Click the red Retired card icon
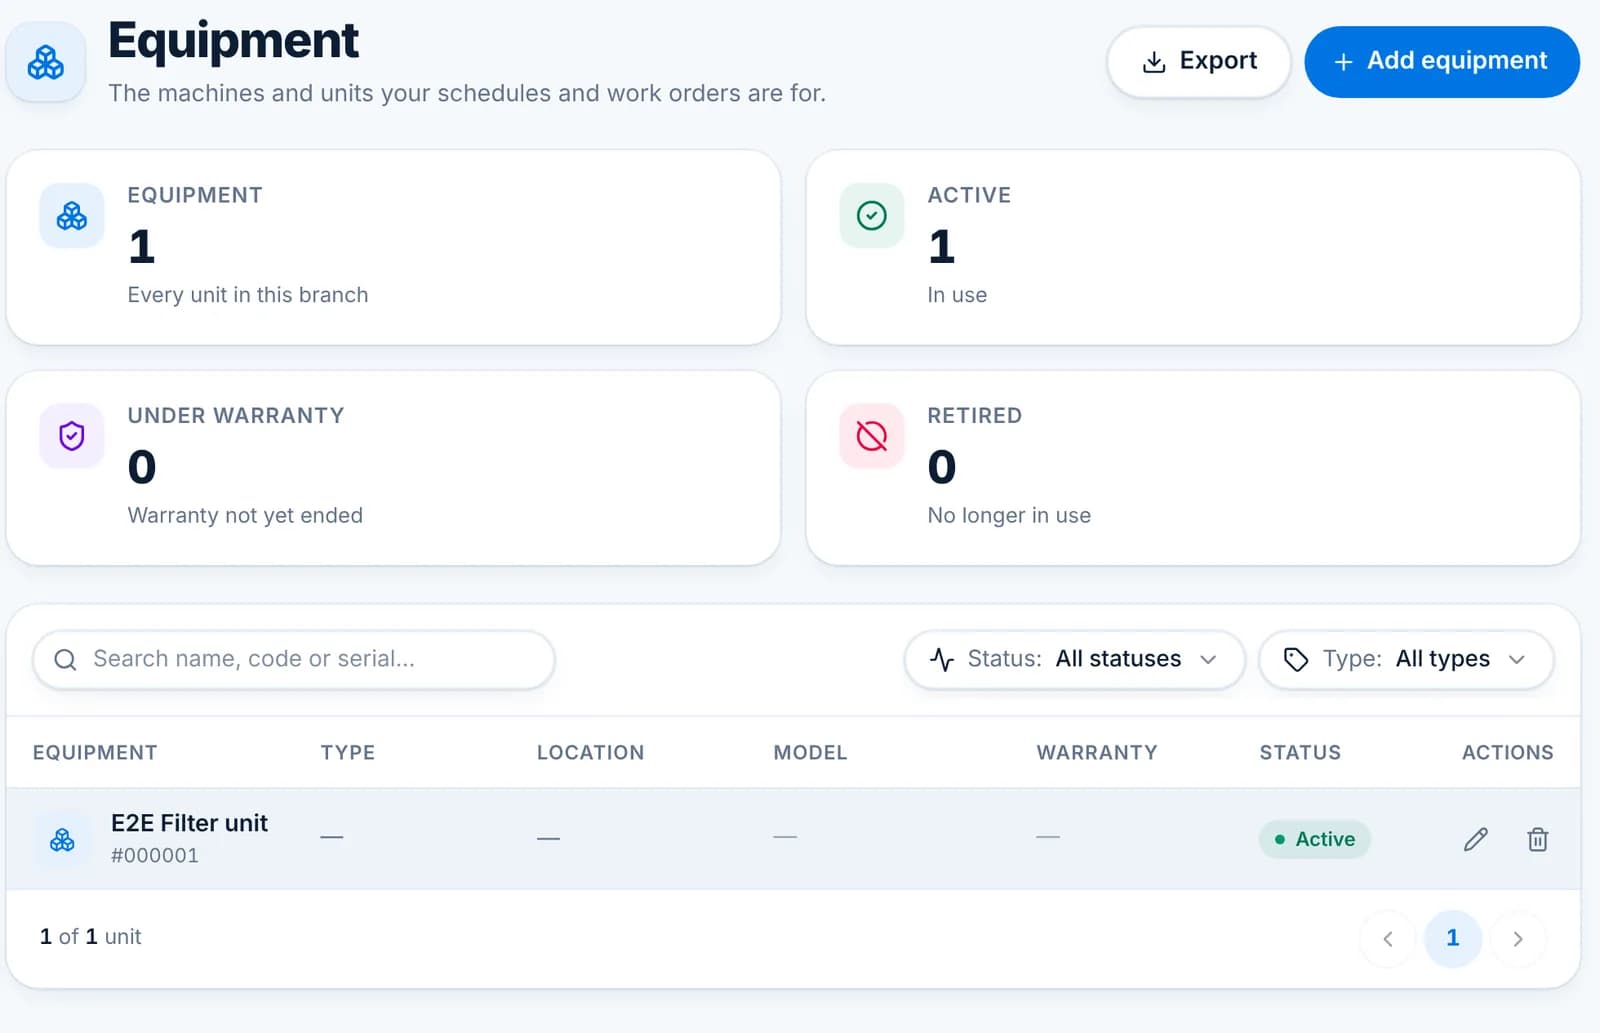This screenshot has height=1033, width=1600. click(872, 436)
